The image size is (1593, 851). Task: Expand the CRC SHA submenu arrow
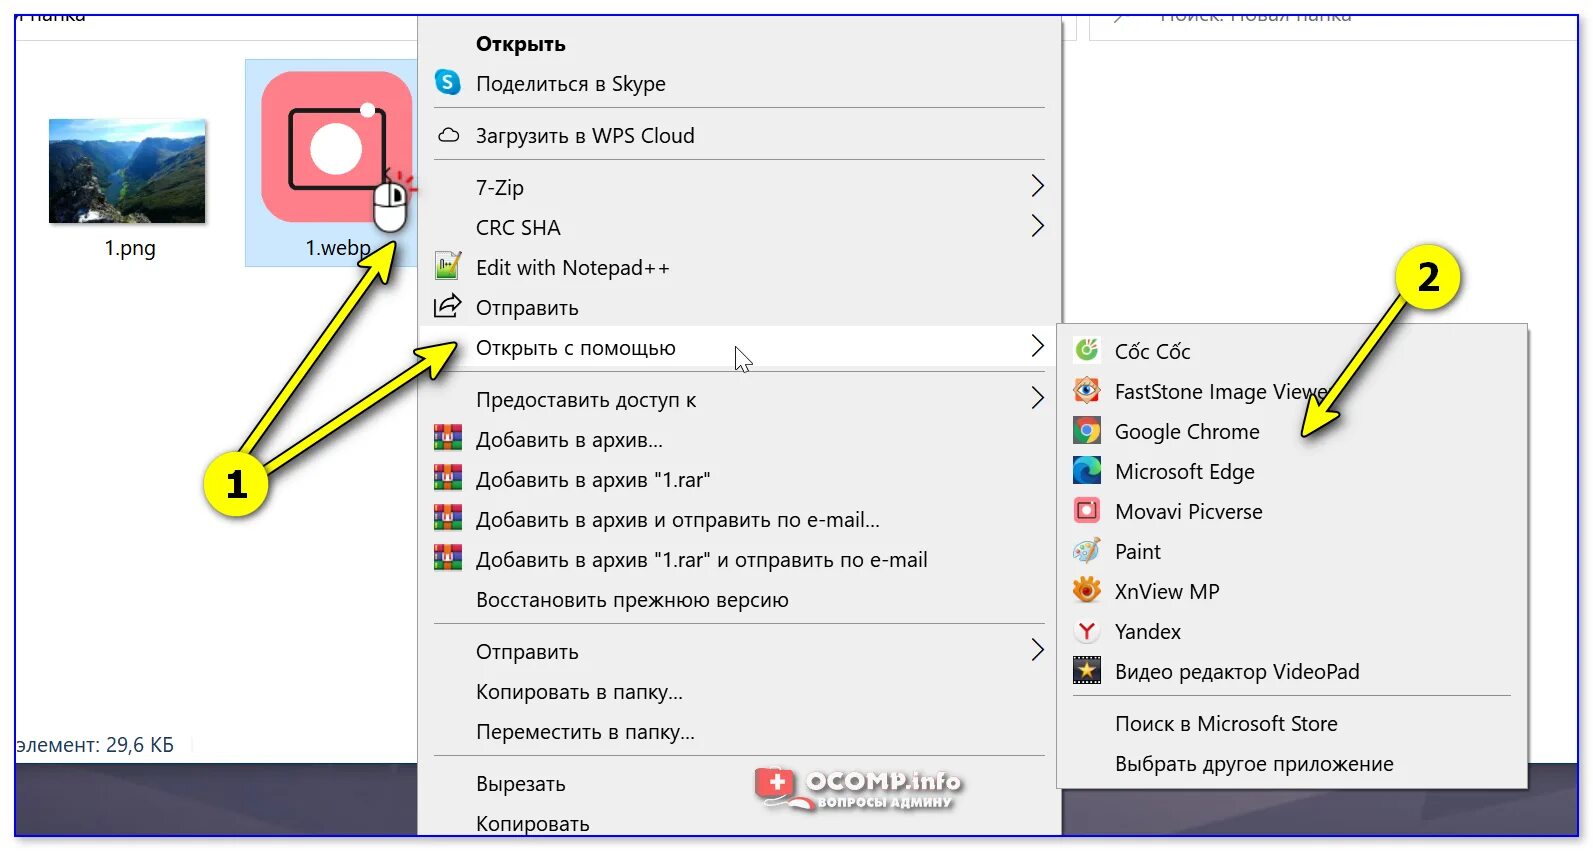click(1037, 226)
